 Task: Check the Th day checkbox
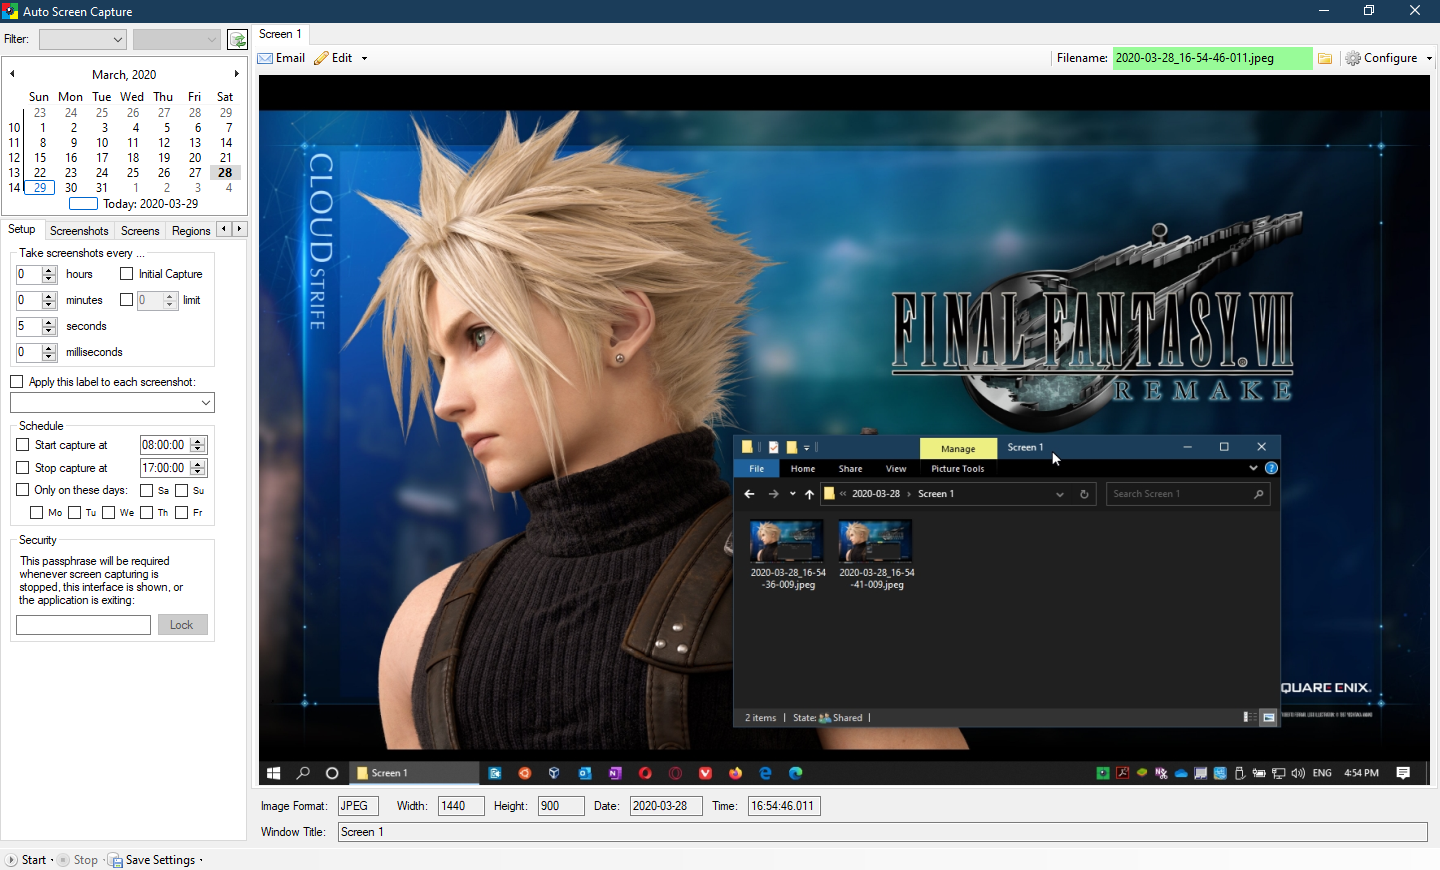pyautogui.click(x=147, y=513)
